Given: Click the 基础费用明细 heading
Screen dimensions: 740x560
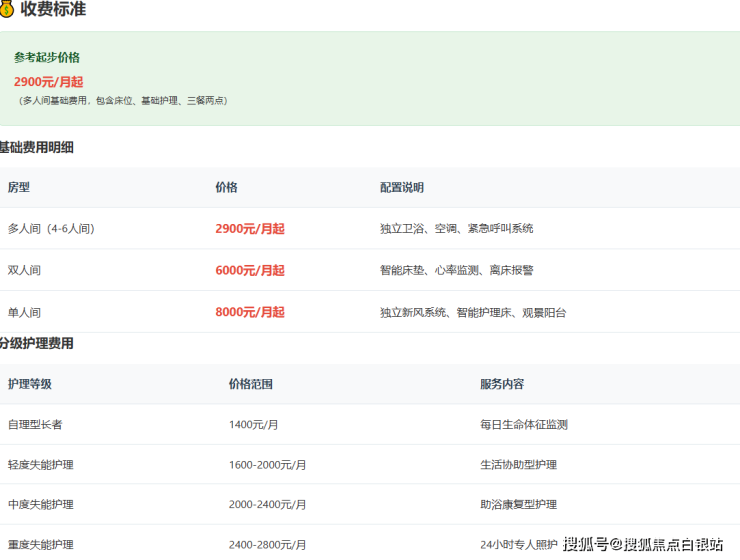Looking at the screenshot, I should (x=36, y=148).
